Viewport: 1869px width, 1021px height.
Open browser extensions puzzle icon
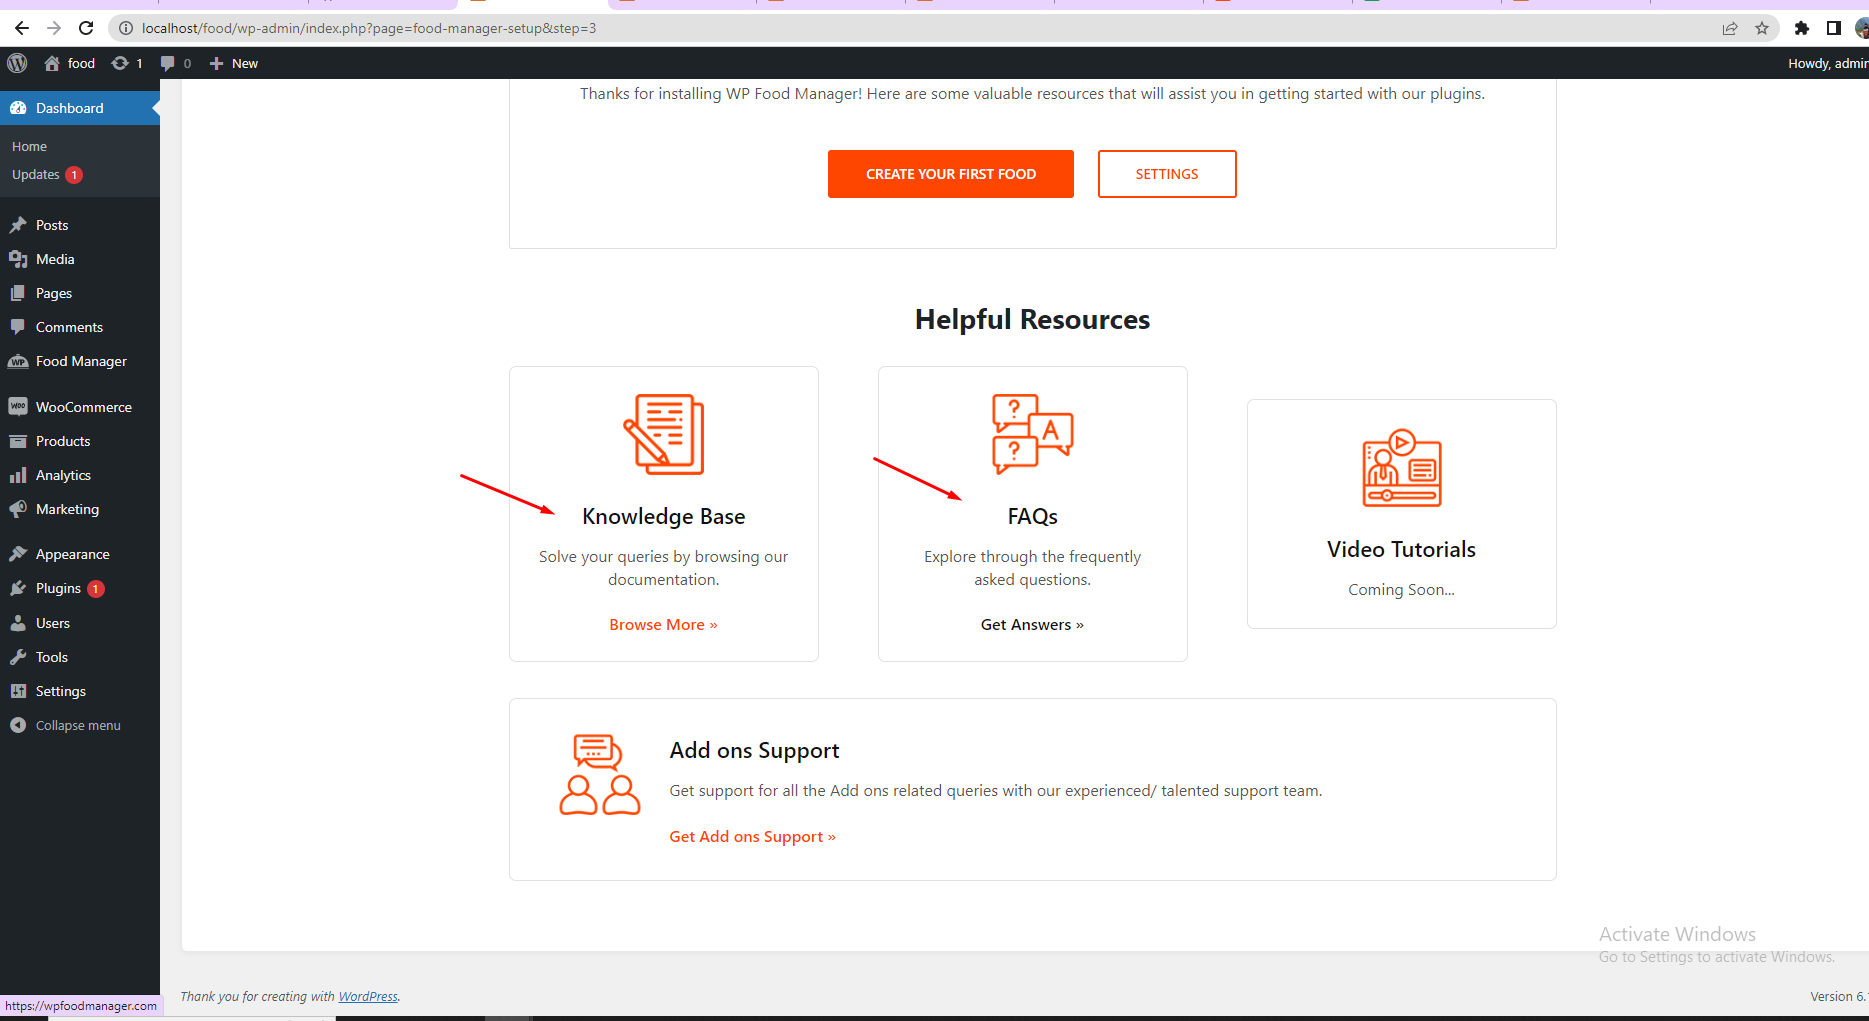click(1802, 28)
